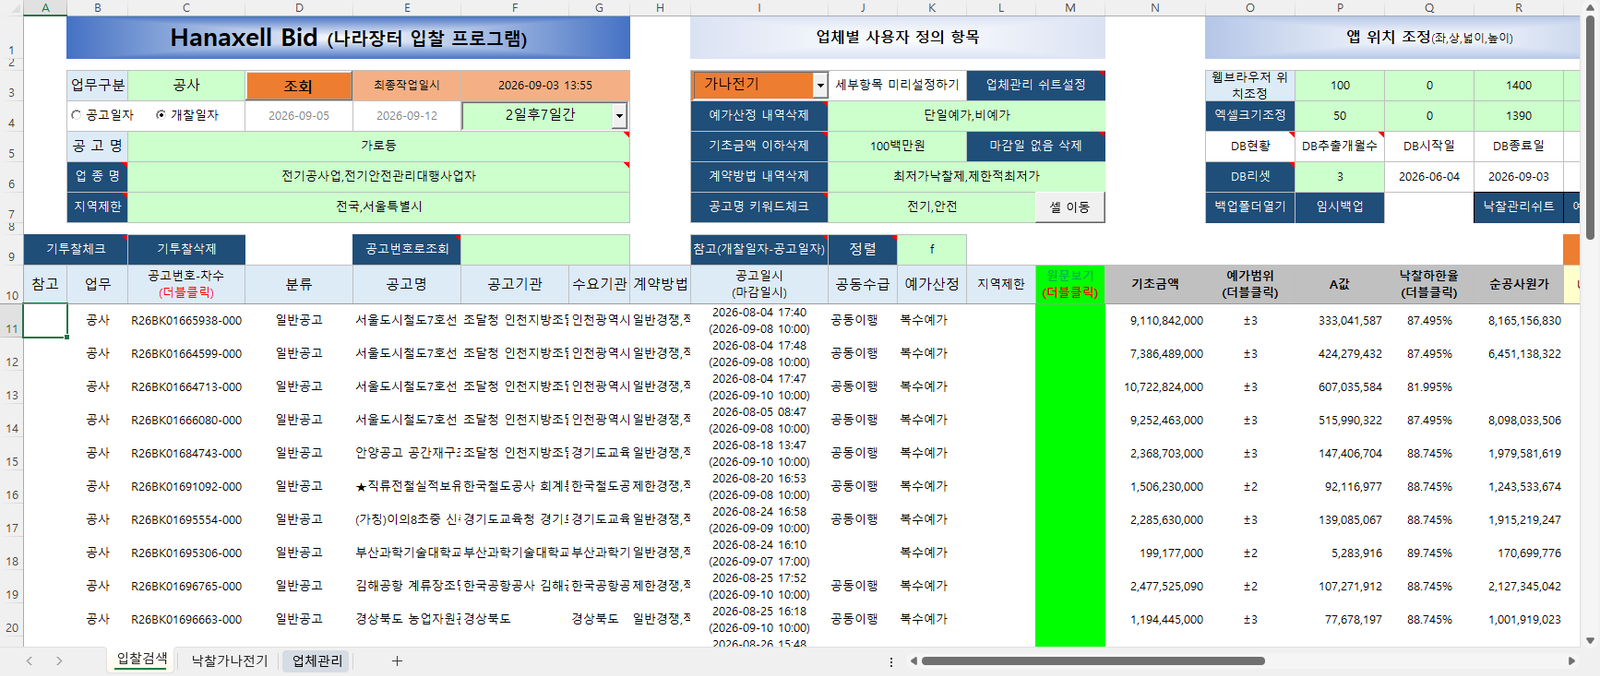Click the 최저가낙찰제,제한적최저가 cell
This screenshot has height=676, width=1600.
click(x=967, y=175)
